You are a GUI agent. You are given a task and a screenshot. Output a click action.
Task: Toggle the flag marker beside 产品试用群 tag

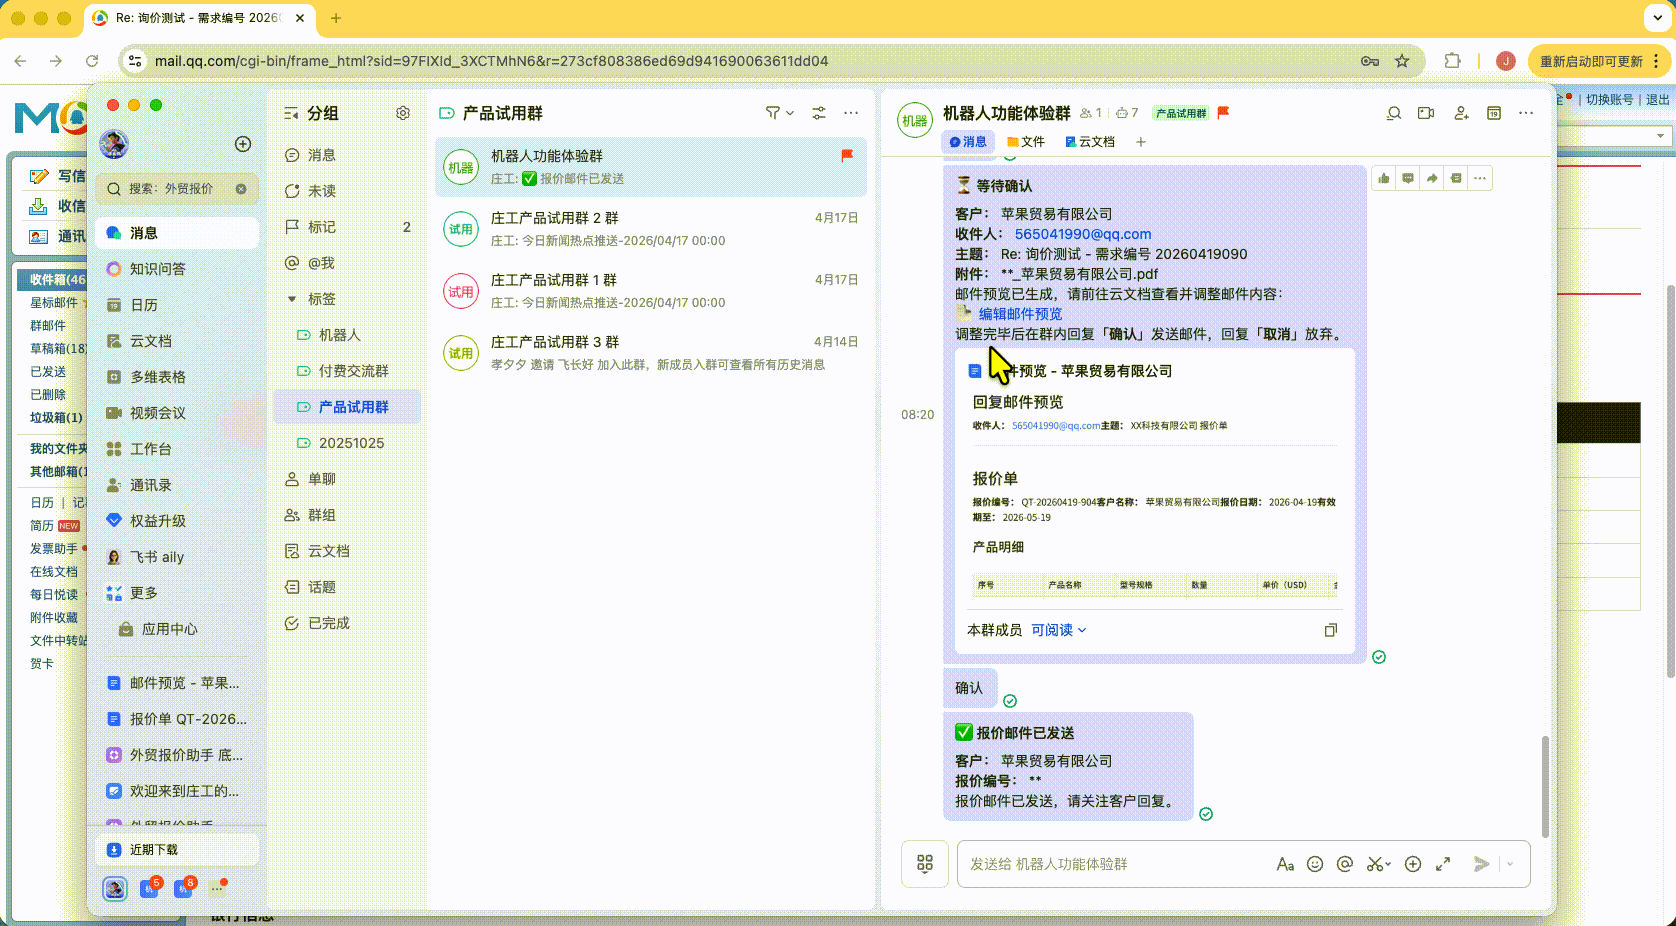pos(1223,113)
